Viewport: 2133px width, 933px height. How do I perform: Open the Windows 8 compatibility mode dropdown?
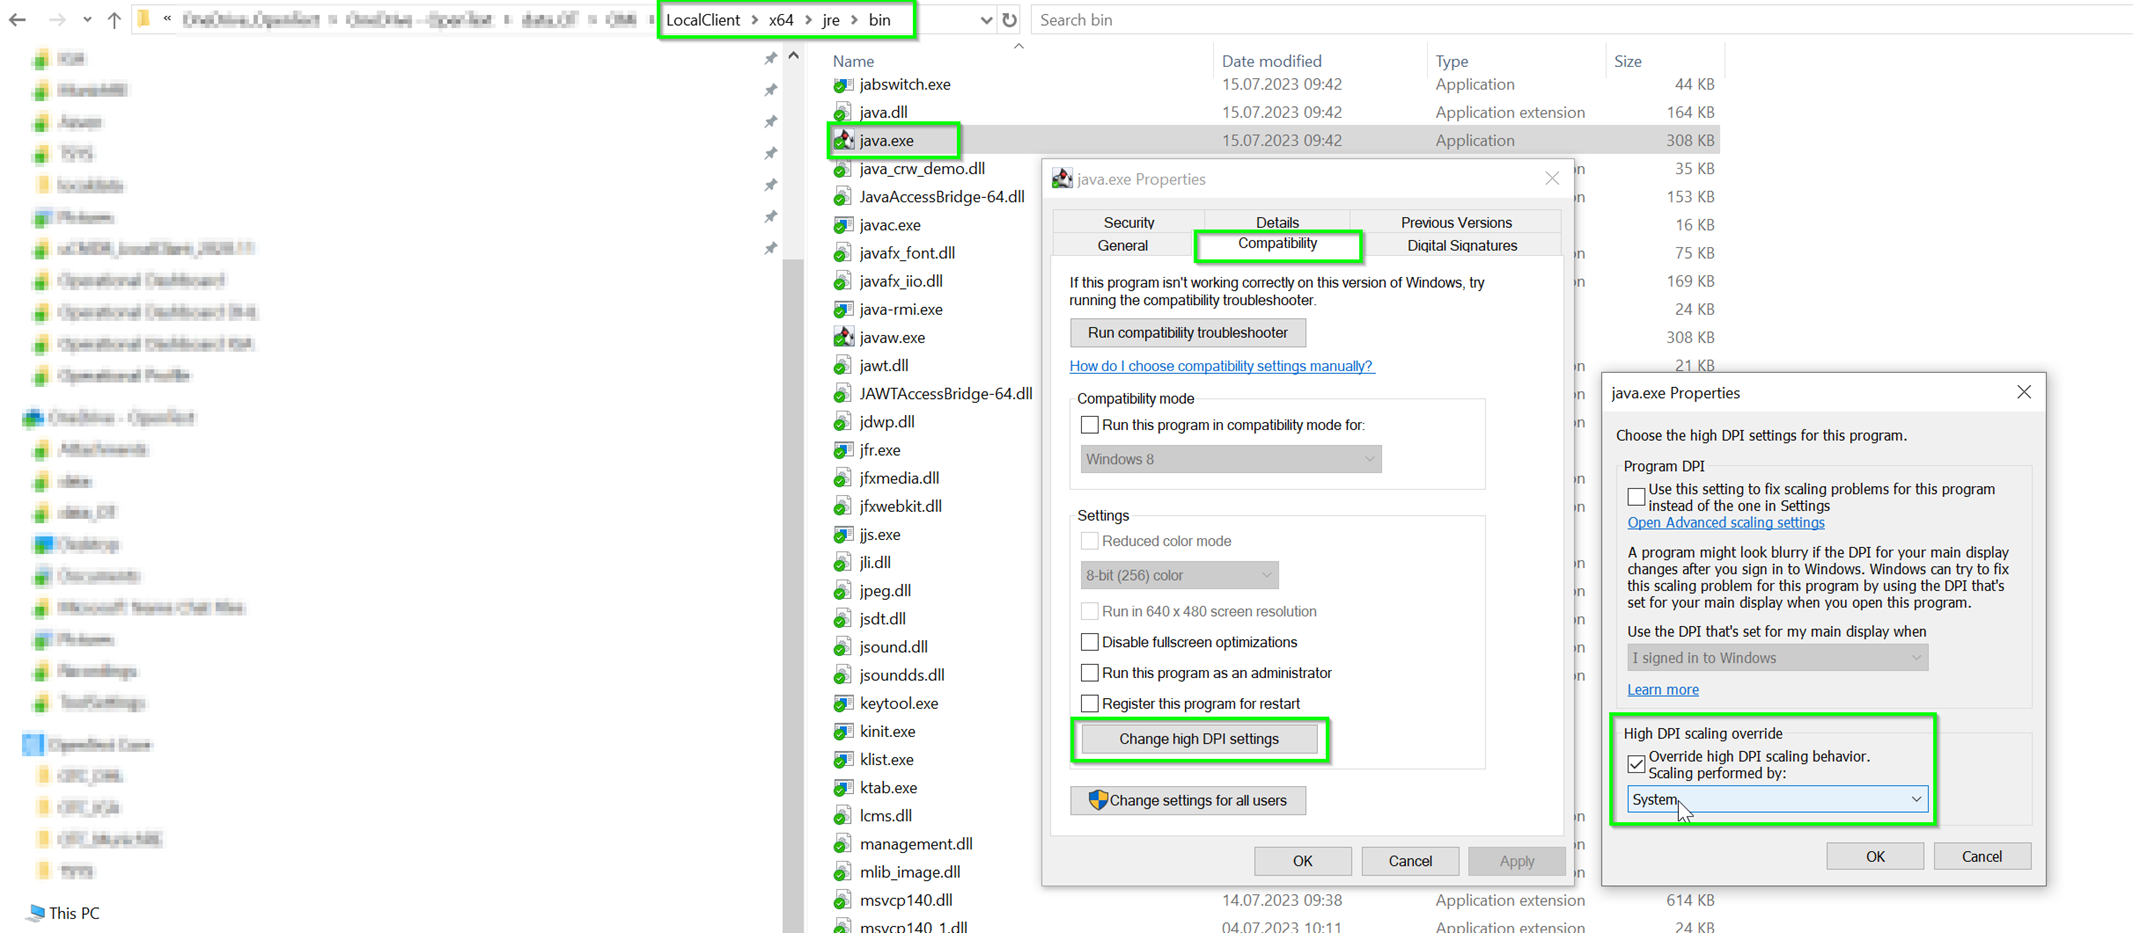1369,458
